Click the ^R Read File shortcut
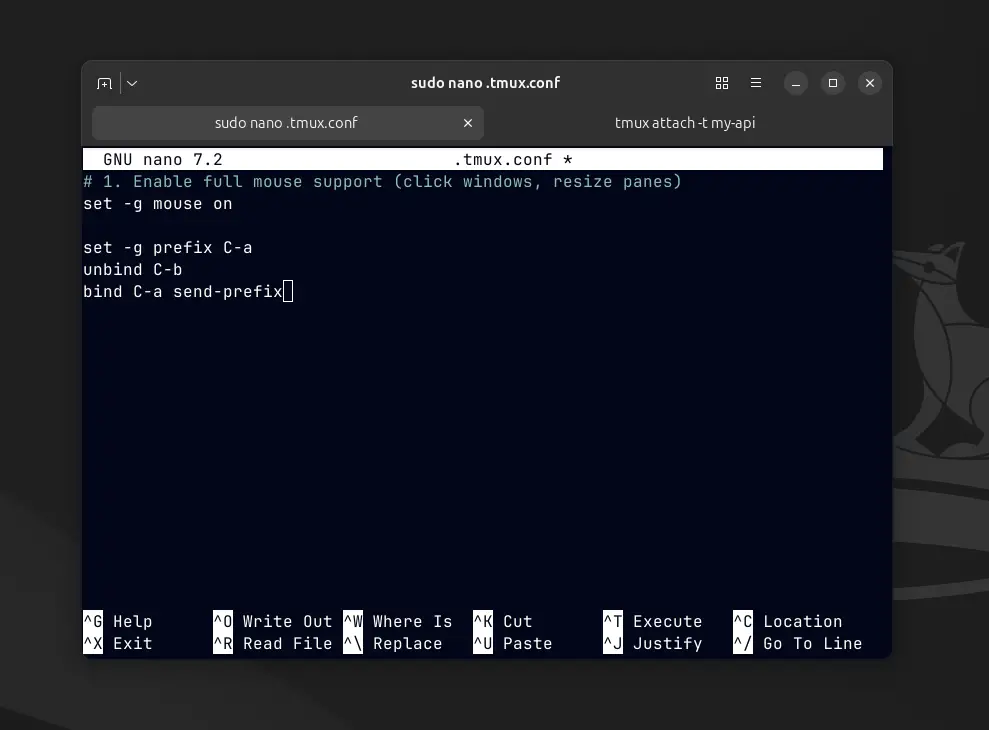The width and height of the screenshot is (989, 730). [272, 644]
